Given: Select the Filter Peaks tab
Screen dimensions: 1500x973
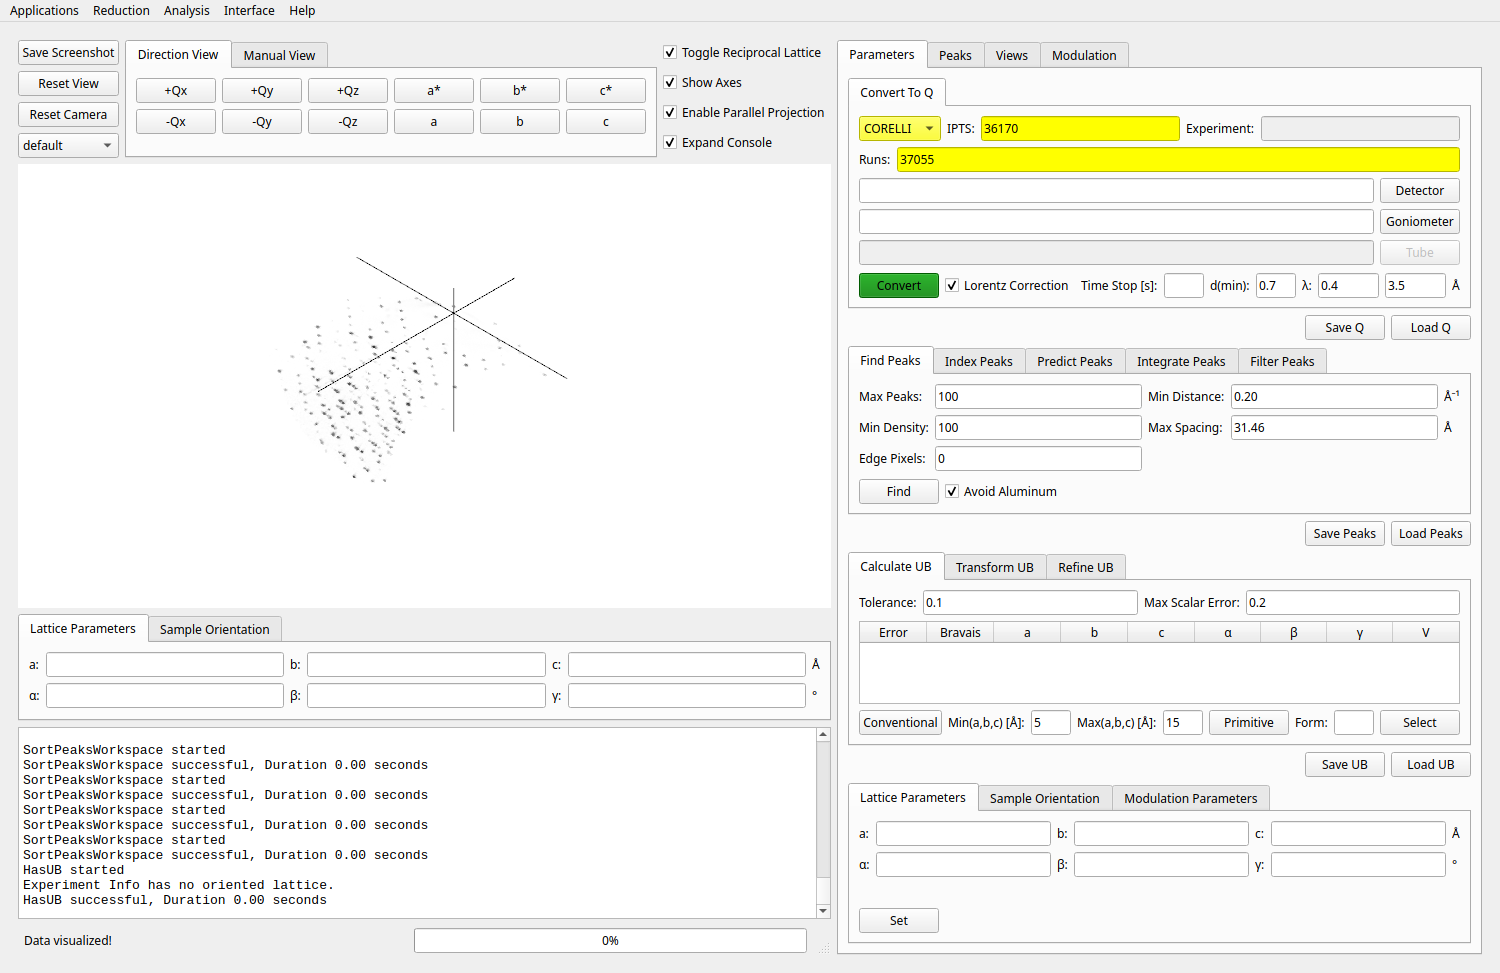Looking at the screenshot, I should tap(1282, 361).
